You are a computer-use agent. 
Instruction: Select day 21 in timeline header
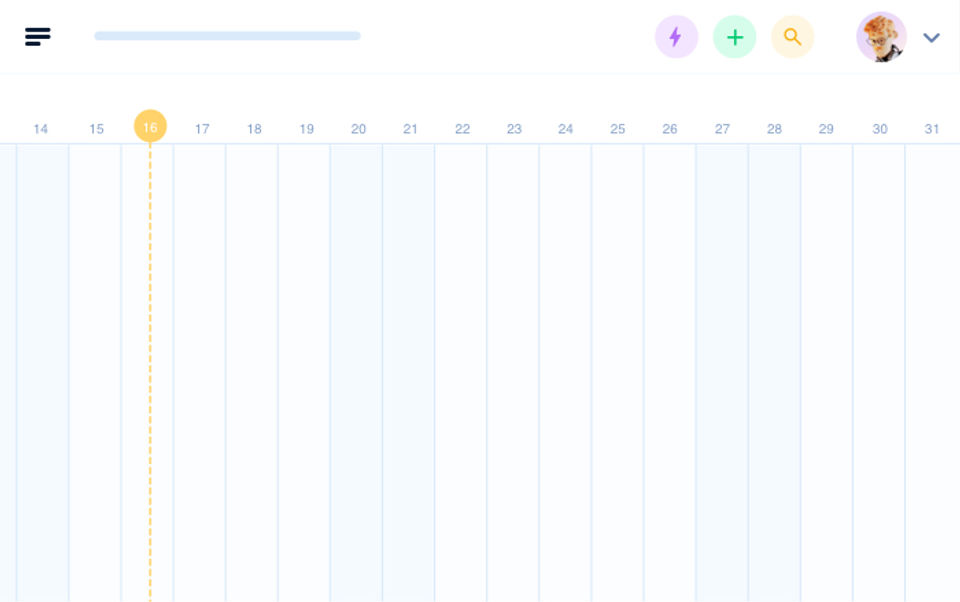coord(410,129)
